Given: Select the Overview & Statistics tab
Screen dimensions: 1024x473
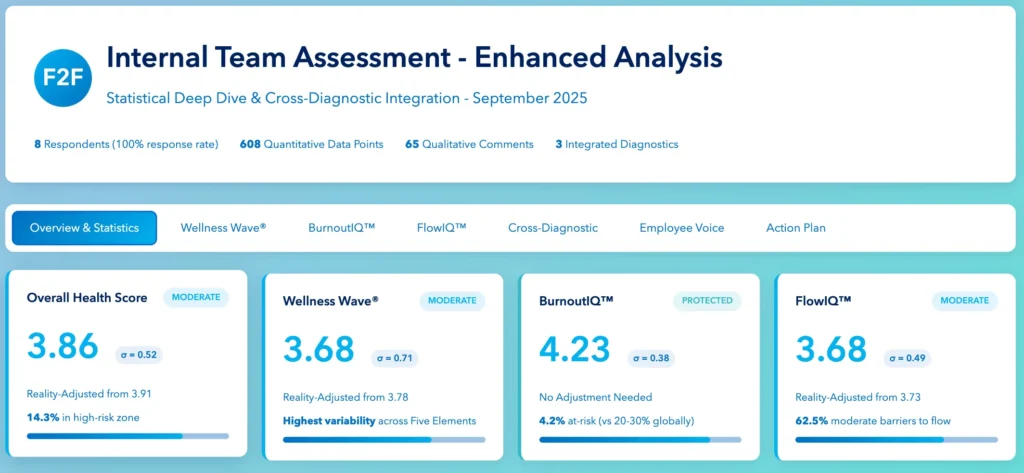Looking at the screenshot, I should click(84, 228).
